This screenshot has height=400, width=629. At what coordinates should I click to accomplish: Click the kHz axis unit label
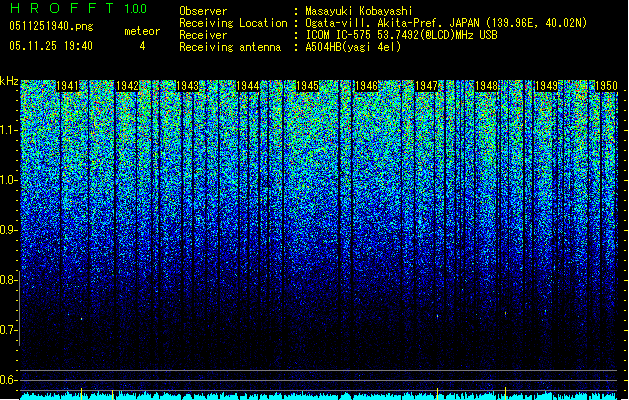click(9, 81)
